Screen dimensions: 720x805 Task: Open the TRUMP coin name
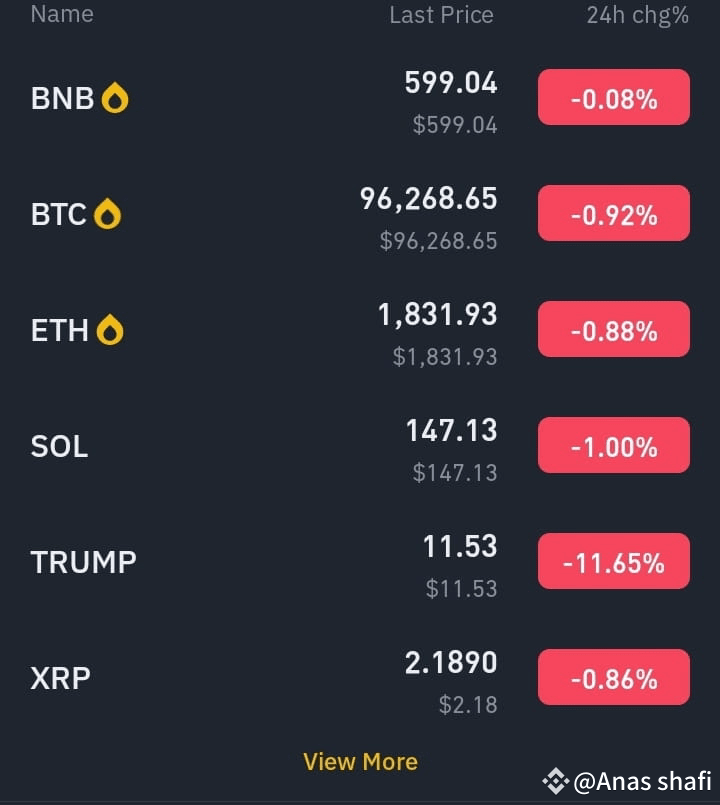point(84,562)
